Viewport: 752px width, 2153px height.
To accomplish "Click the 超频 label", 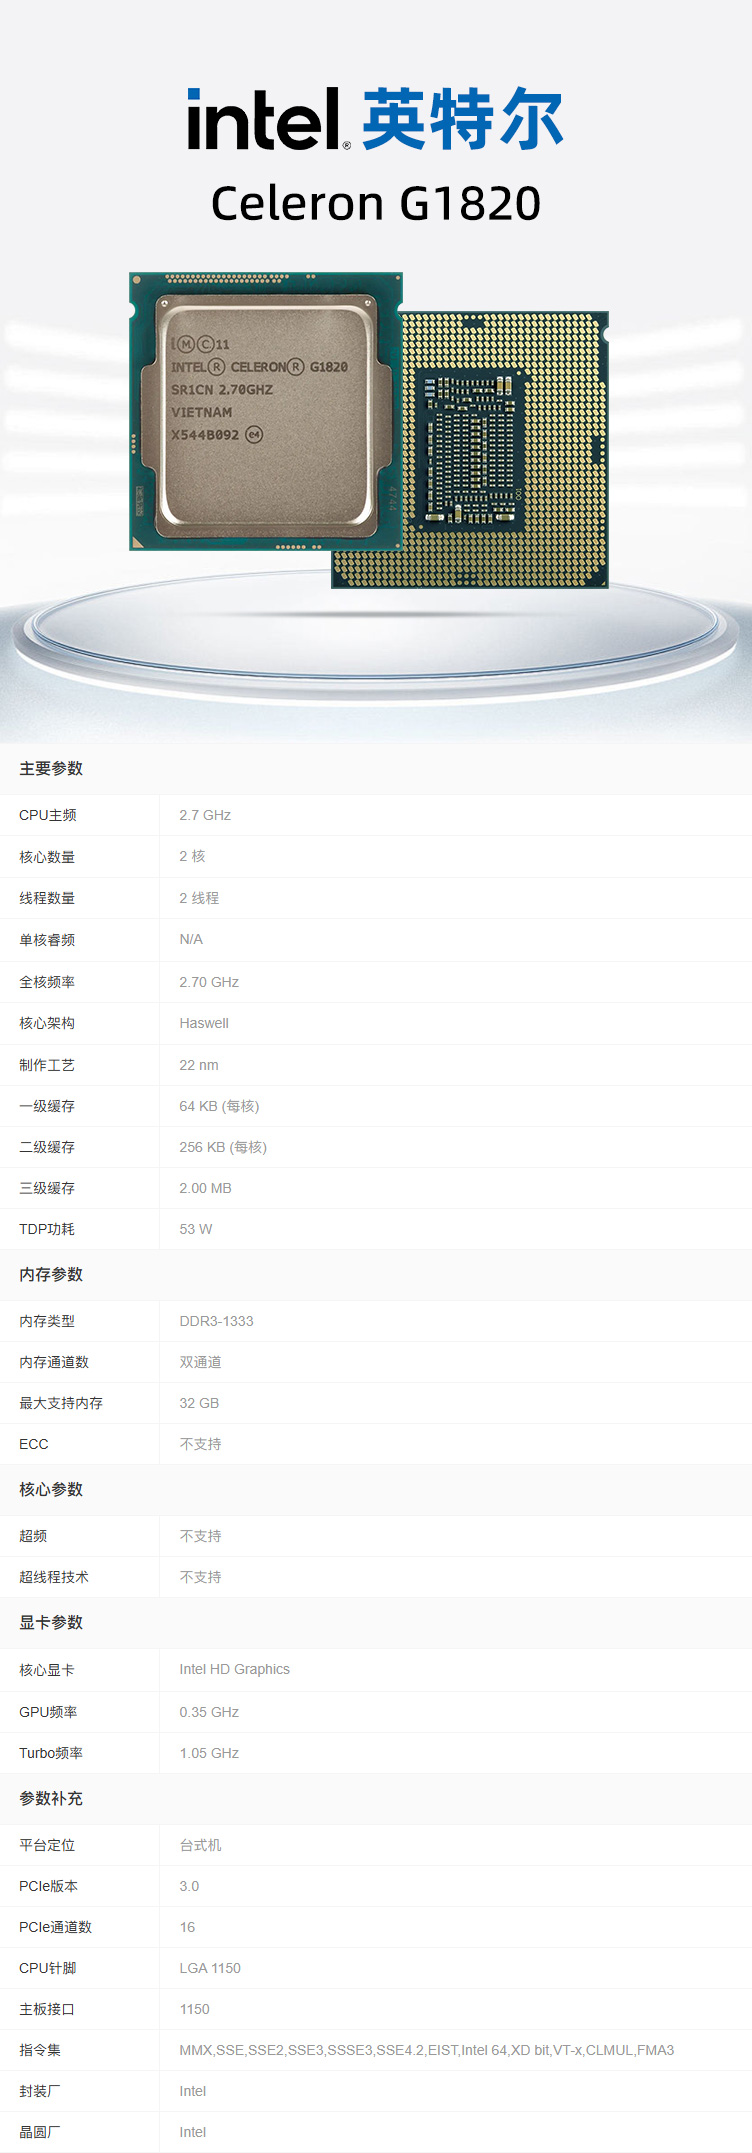I will click(x=33, y=1536).
